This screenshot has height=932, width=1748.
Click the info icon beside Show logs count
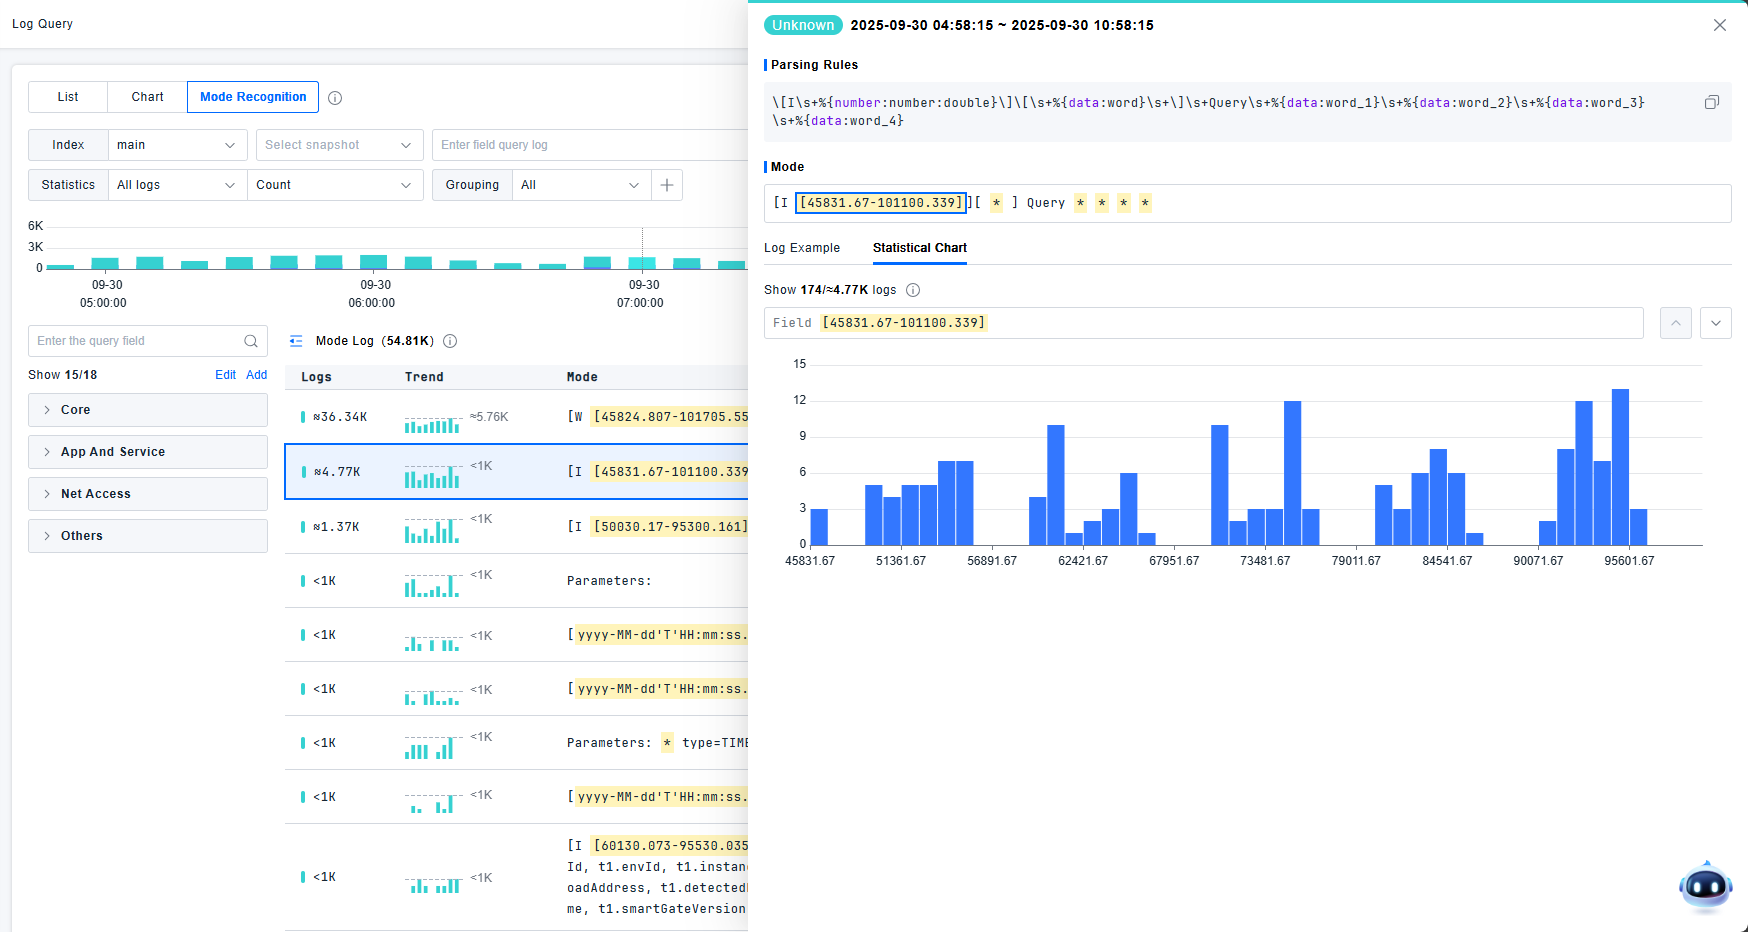point(912,290)
